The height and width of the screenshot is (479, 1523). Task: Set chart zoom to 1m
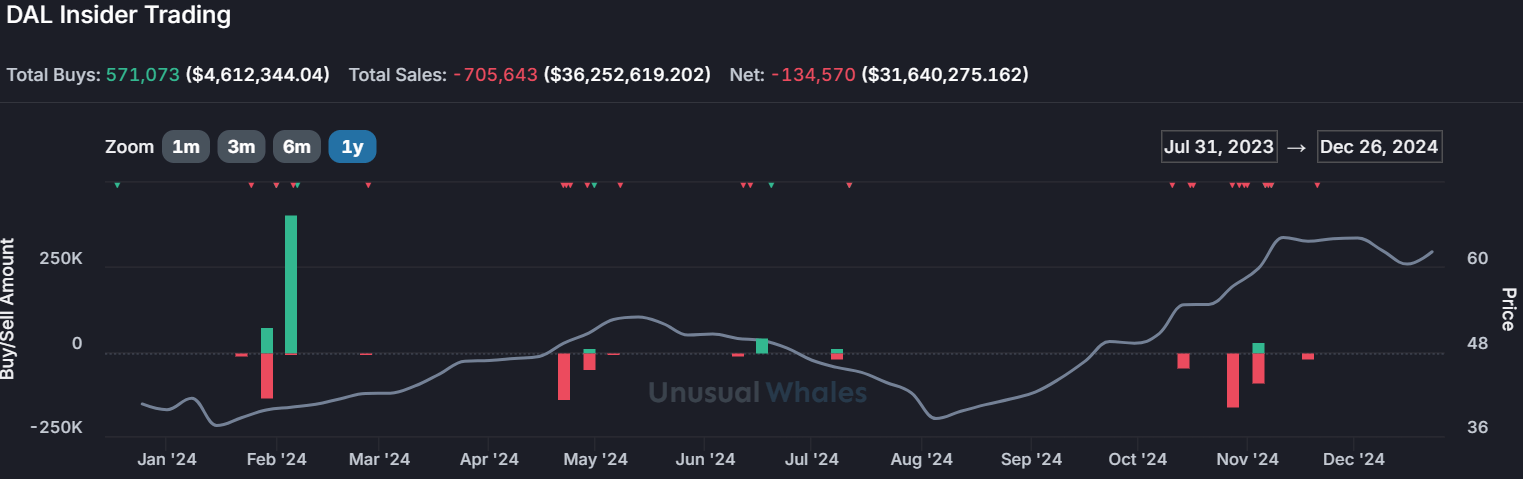186,147
